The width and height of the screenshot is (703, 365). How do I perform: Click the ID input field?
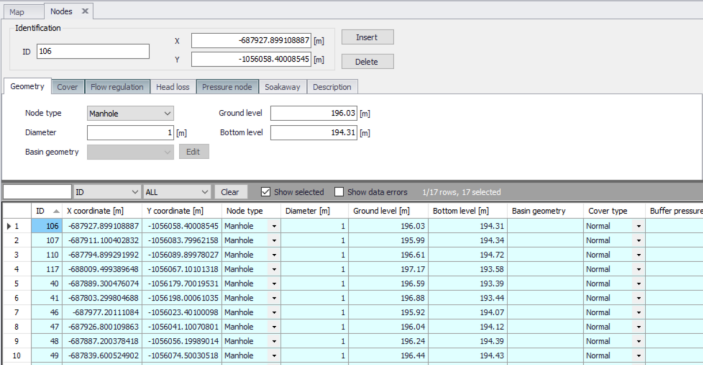click(93, 51)
